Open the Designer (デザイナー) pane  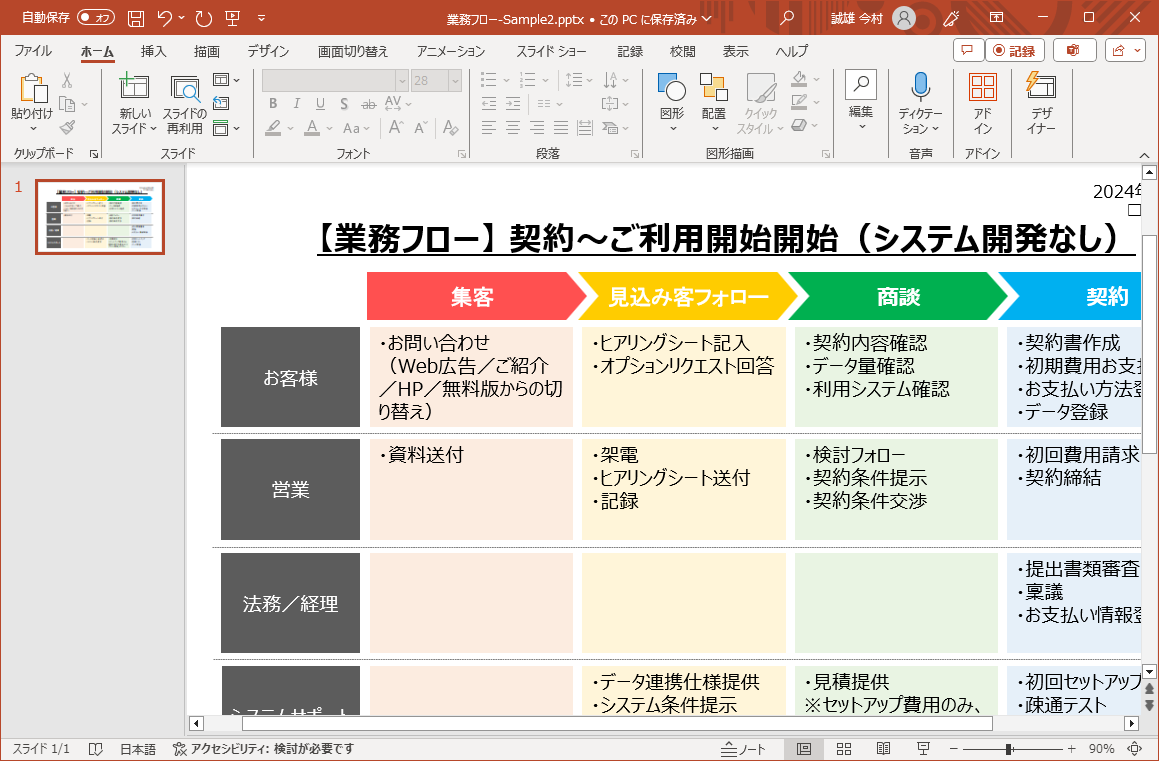[x=1041, y=100]
